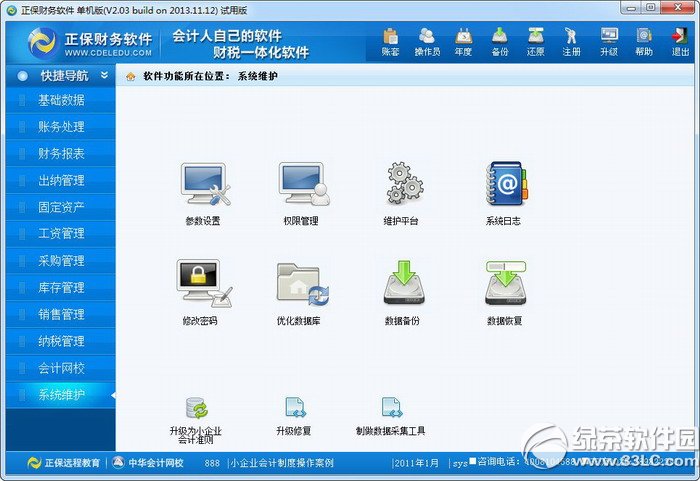Click the 升级修复 upgrade repair icon
The image size is (700, 481).
click(x=294, y=416)
